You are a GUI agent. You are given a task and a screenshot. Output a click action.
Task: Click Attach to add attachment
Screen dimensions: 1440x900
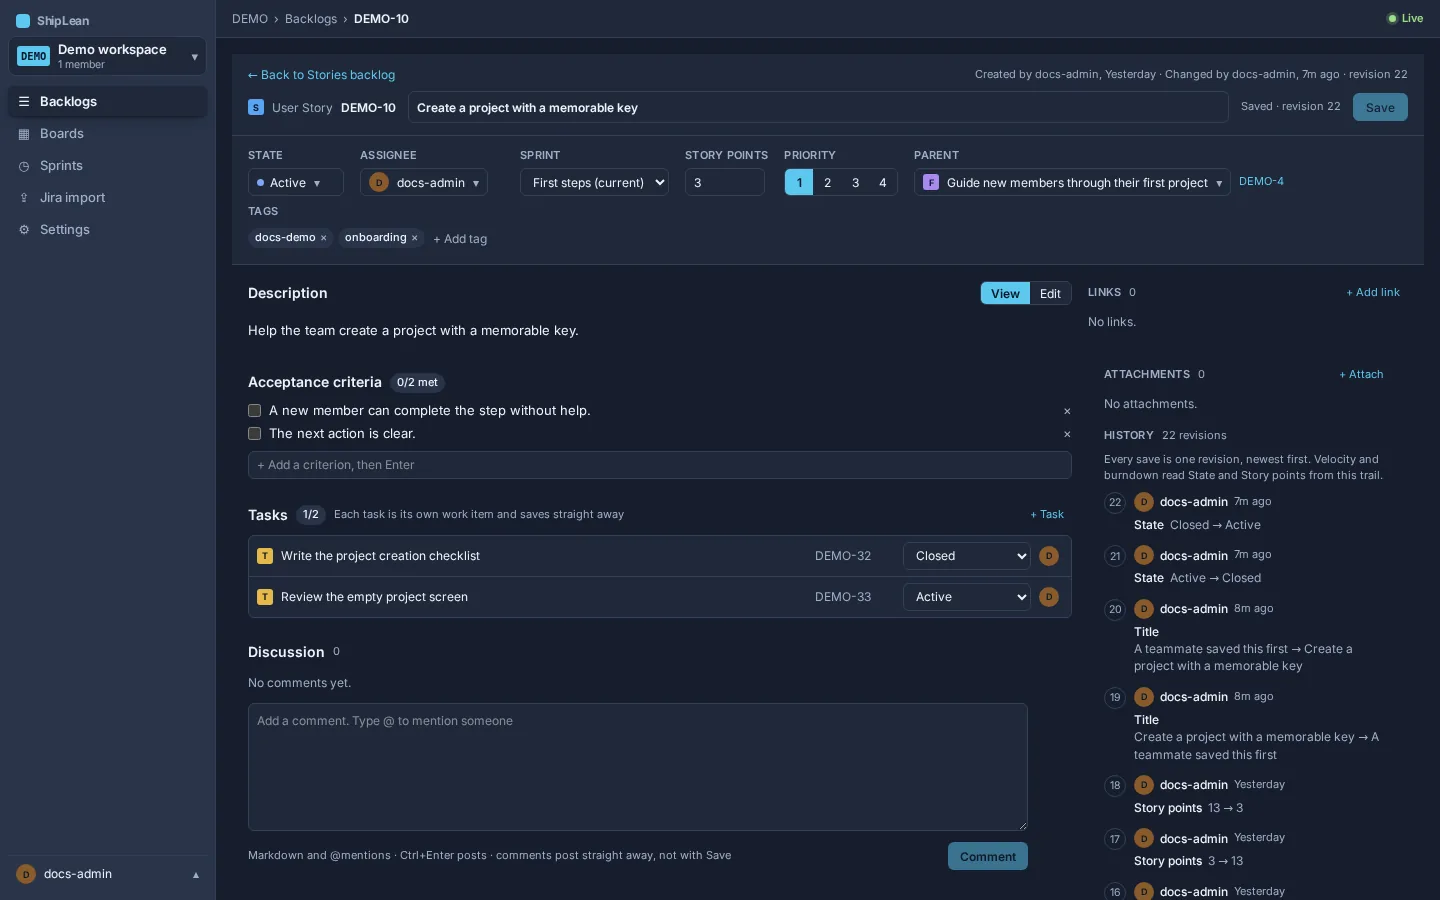coord(1361,375)
